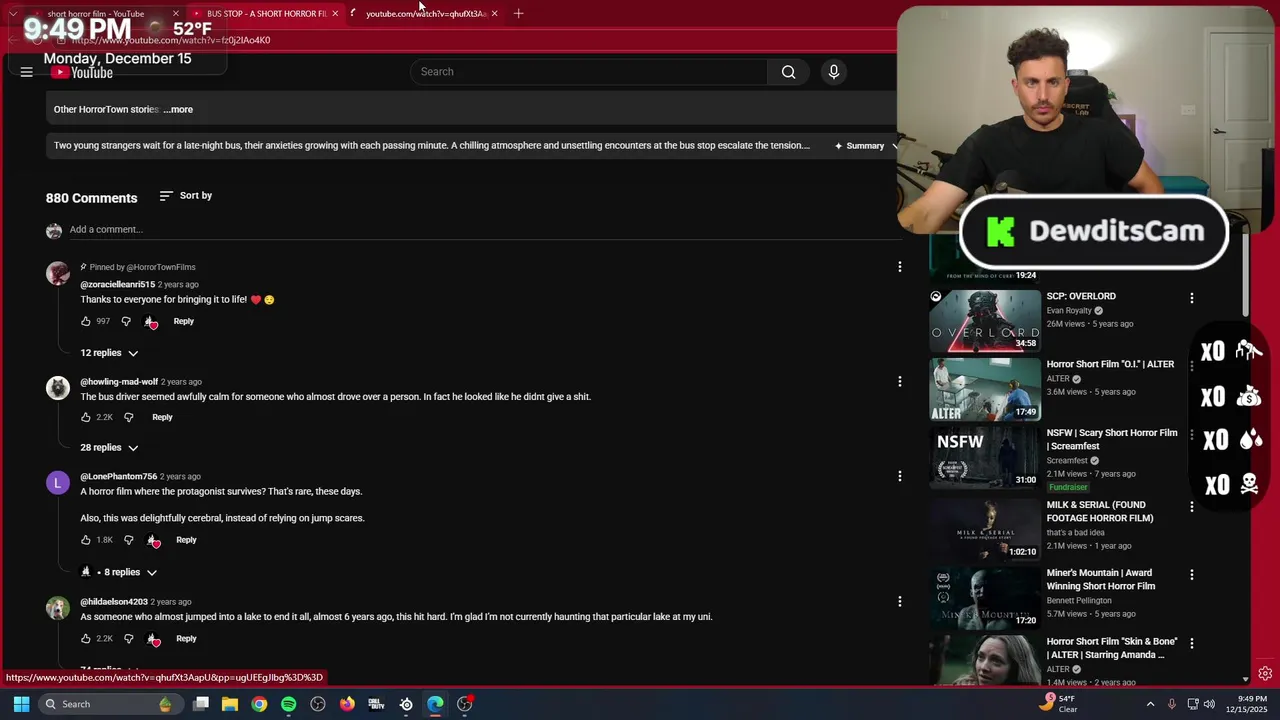Click the browser address bar URL

click(170, 40)
